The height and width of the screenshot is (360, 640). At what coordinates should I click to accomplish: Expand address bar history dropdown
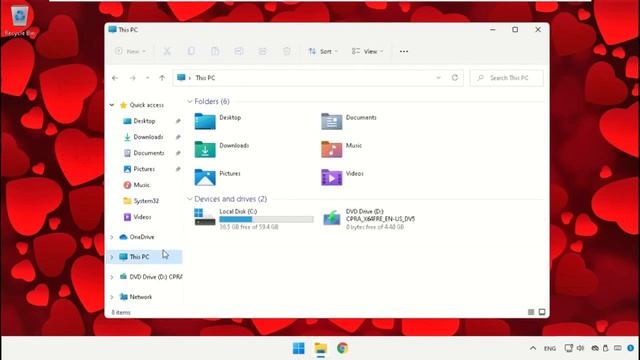[438, 78]
